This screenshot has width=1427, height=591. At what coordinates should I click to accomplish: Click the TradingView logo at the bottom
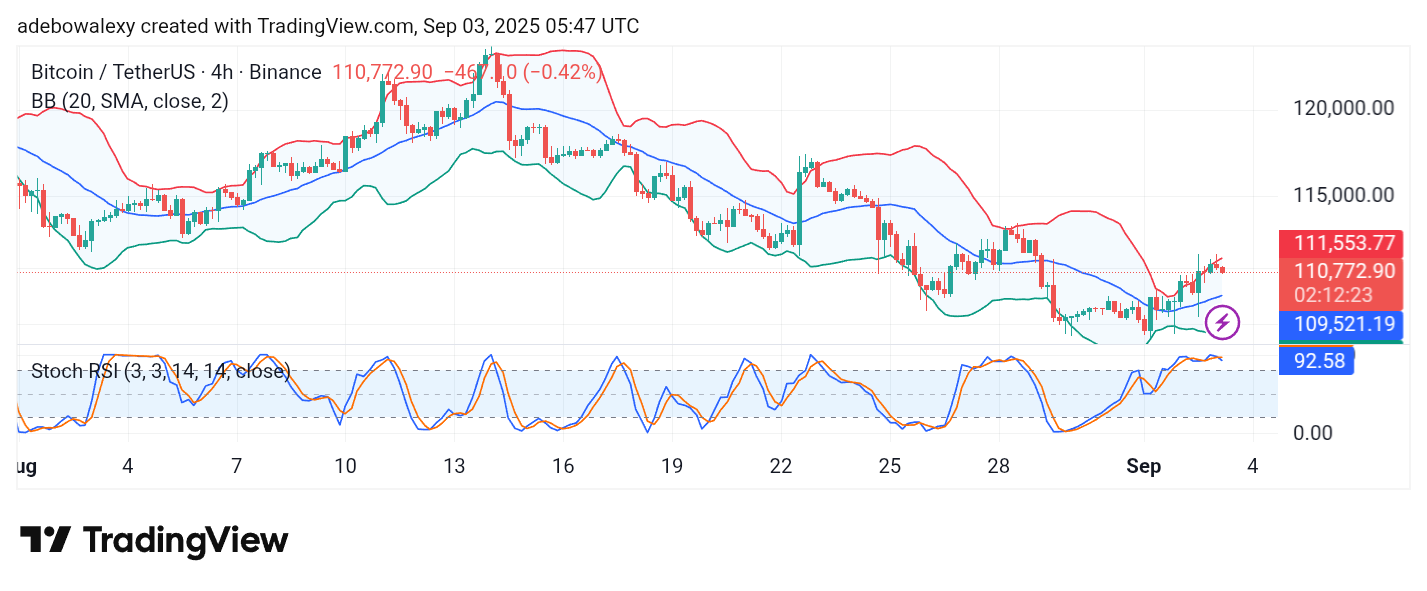(154, 540)
